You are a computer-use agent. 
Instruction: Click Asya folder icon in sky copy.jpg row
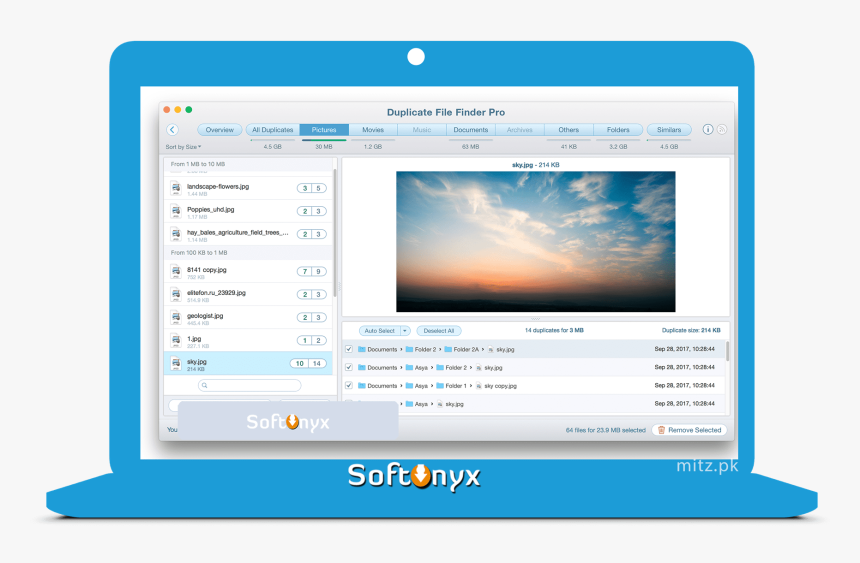(409, 386)
